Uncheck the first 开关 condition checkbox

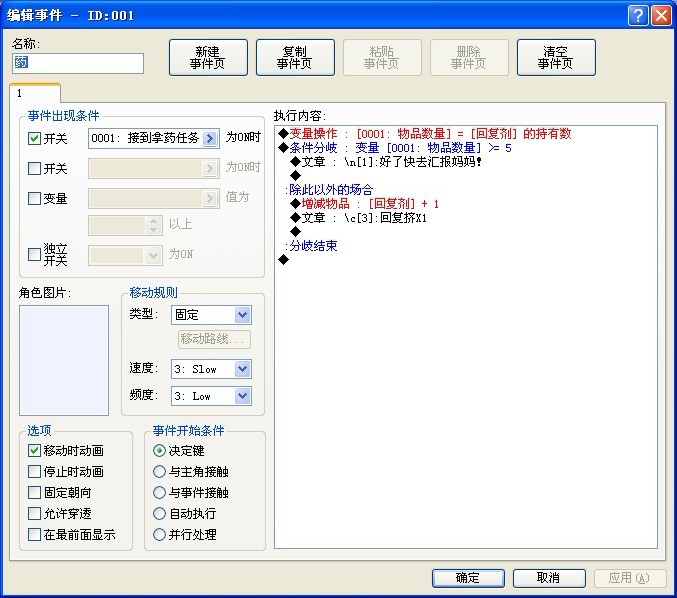point(34,139)
